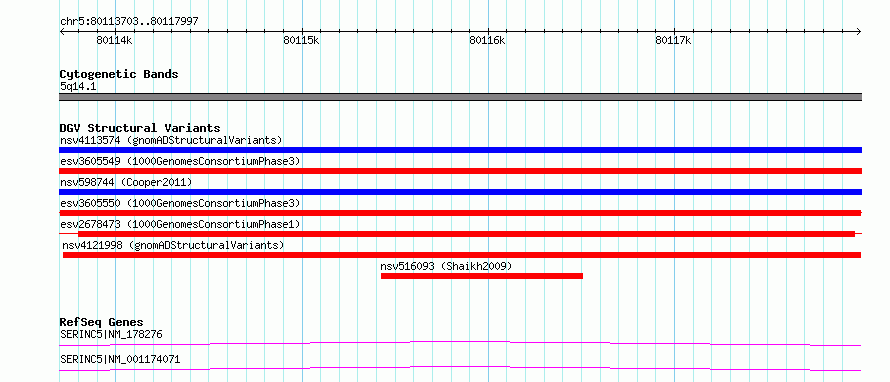
Task: Click the magenta SERINC5 NM_001174071 gene line
Action: [460, 368]
